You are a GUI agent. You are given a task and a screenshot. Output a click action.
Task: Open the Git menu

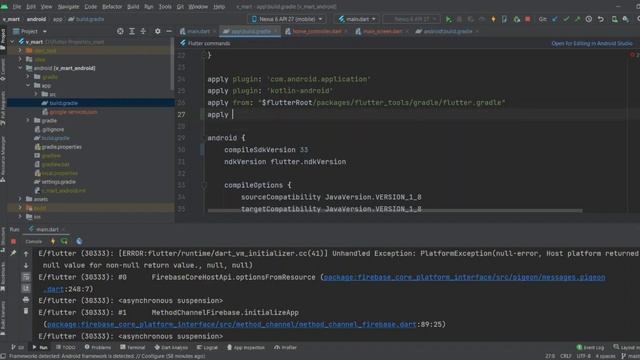180,7
